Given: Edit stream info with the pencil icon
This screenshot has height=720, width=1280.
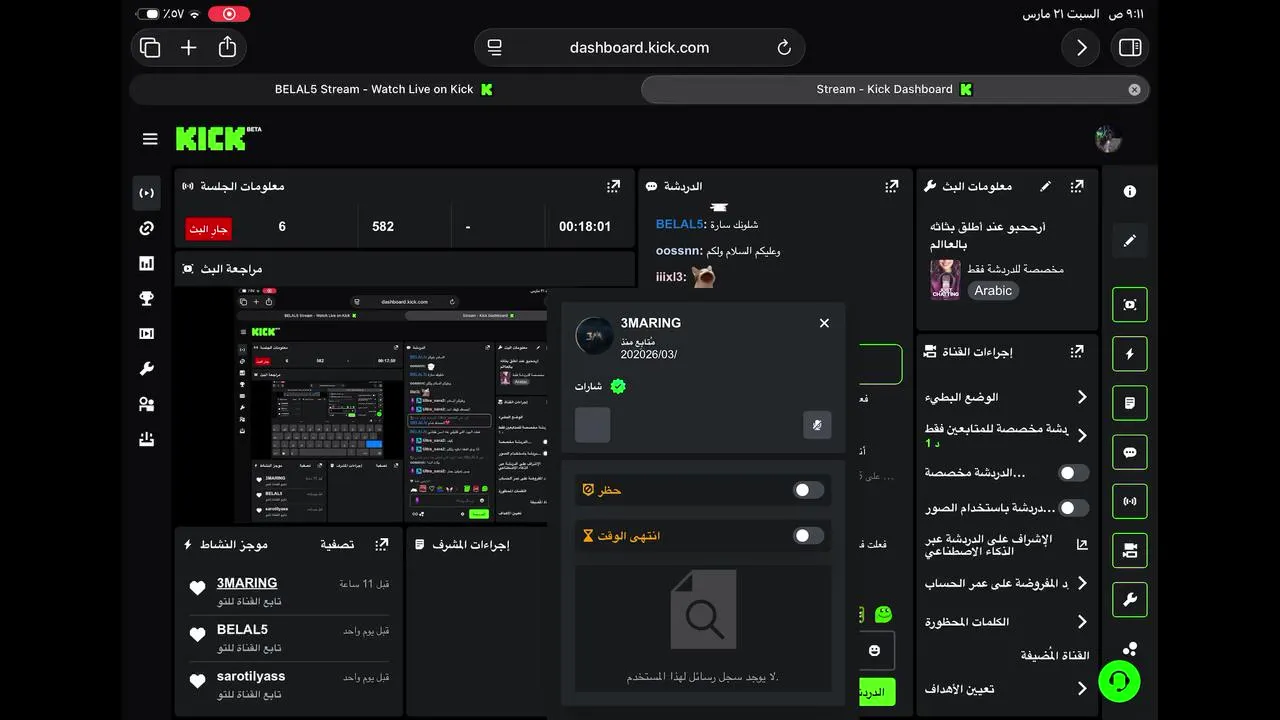Looking at the screenshot, I should [x=1046, y=186].
